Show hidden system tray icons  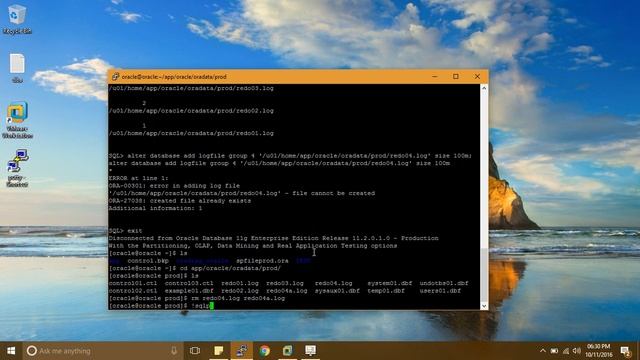pos(542,351)
